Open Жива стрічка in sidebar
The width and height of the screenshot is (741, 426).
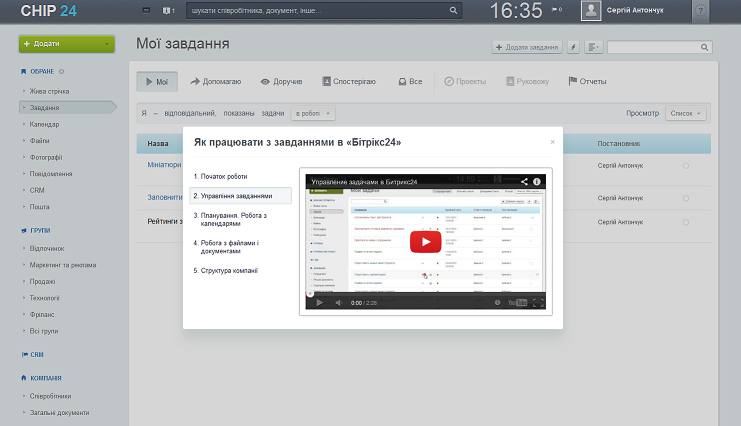click(49, 91)
